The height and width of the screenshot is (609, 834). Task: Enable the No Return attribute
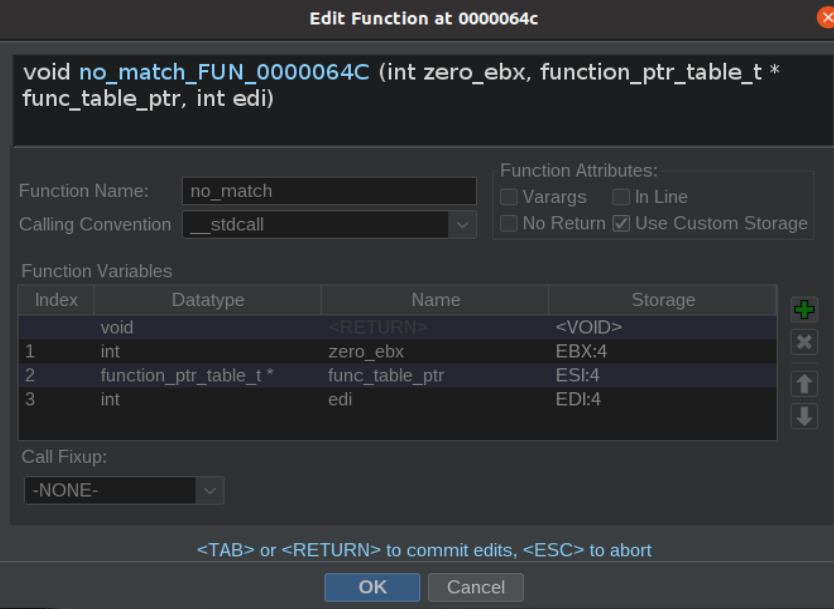point(508,223)
